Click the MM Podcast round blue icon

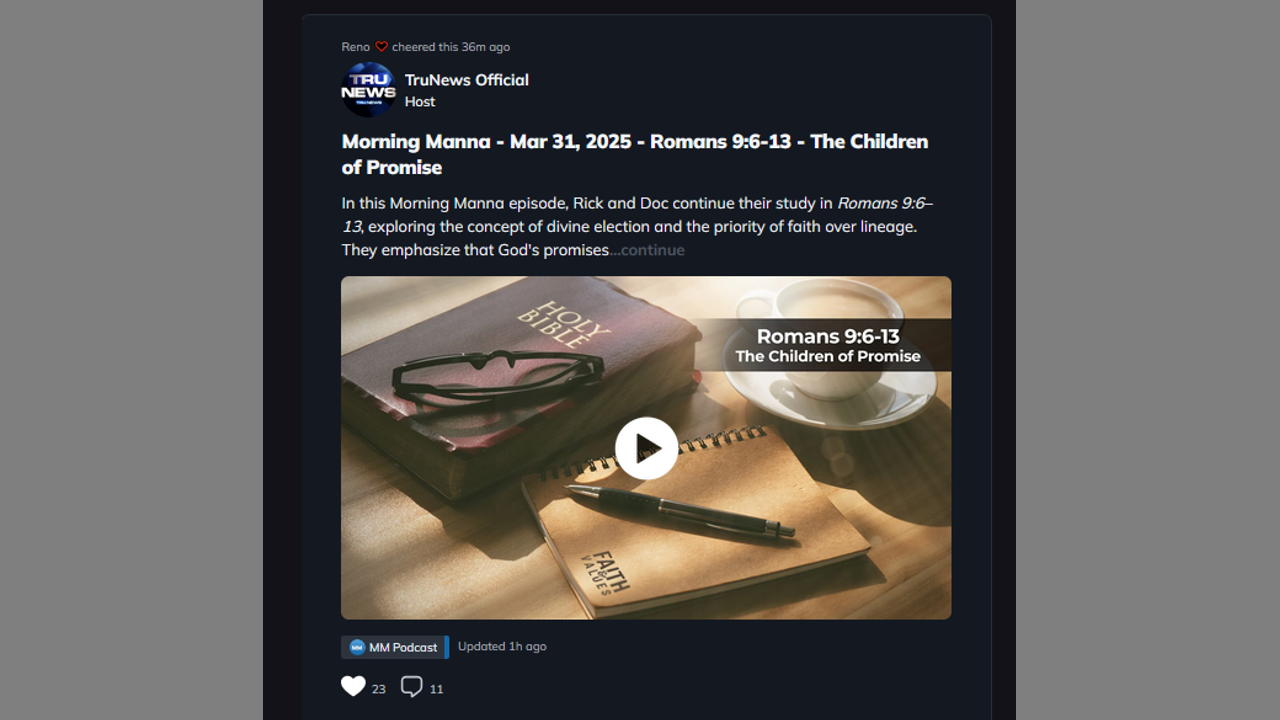357,647
